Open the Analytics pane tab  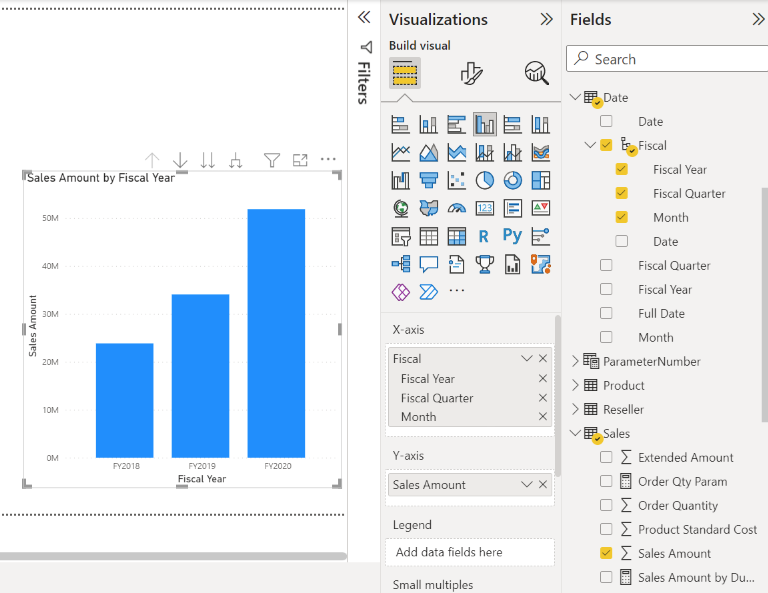click(x=536, y=73)
